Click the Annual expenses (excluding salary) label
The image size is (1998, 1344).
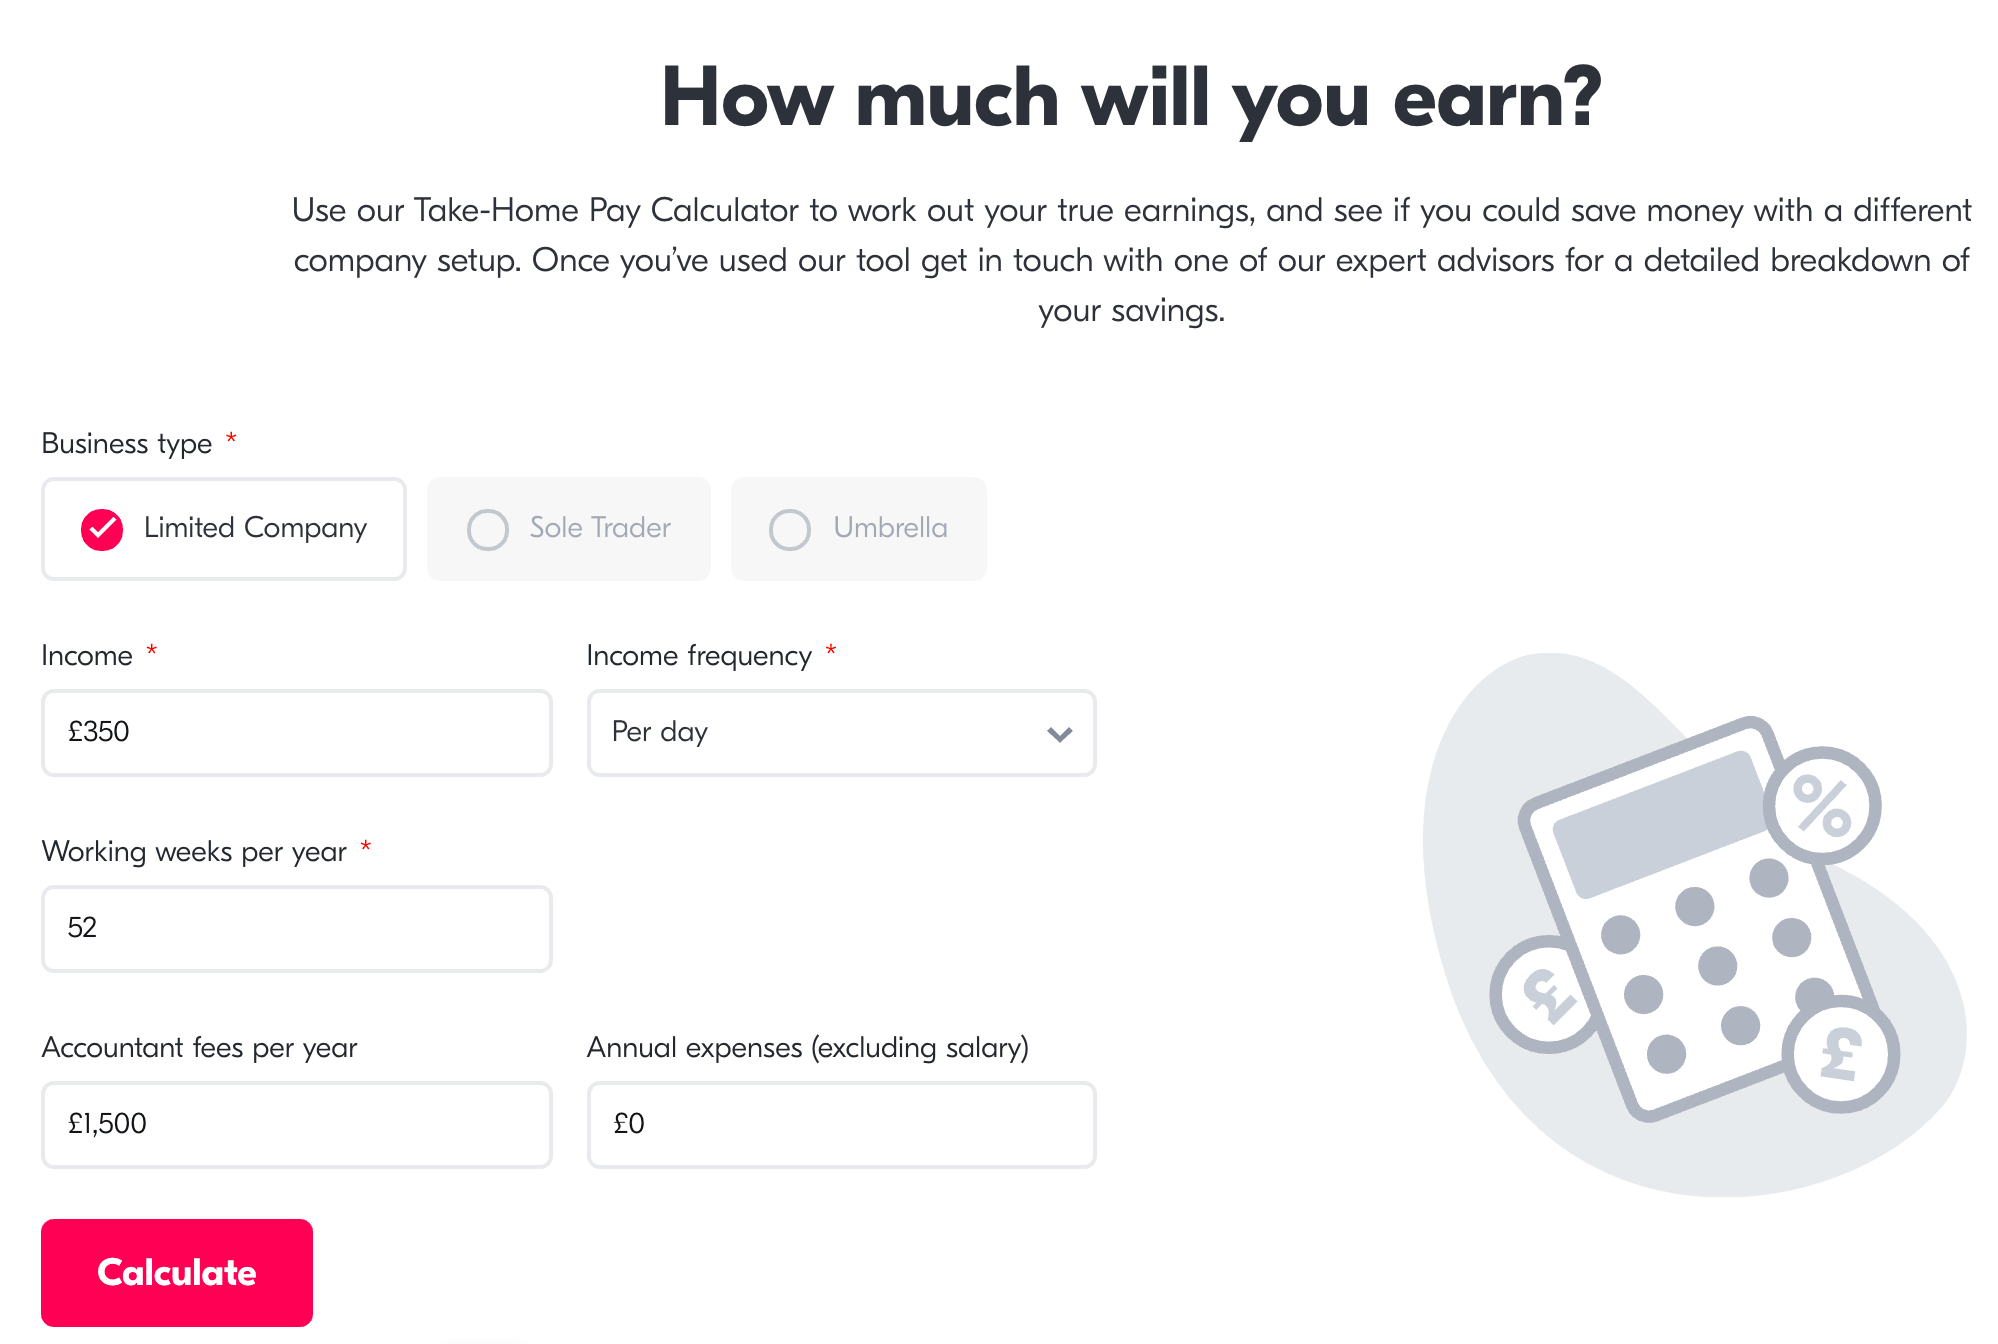807,1048
